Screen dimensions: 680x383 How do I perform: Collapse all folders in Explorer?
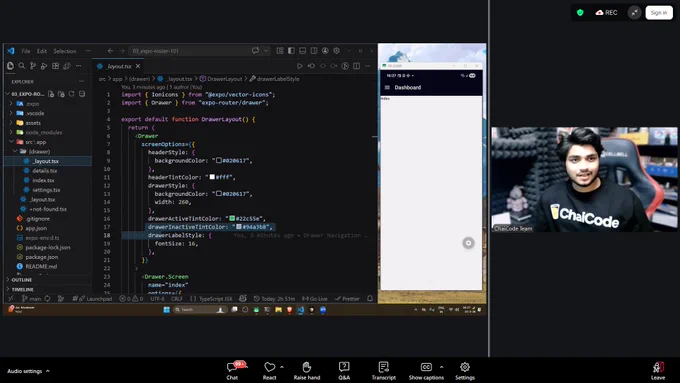pos(82,94)
